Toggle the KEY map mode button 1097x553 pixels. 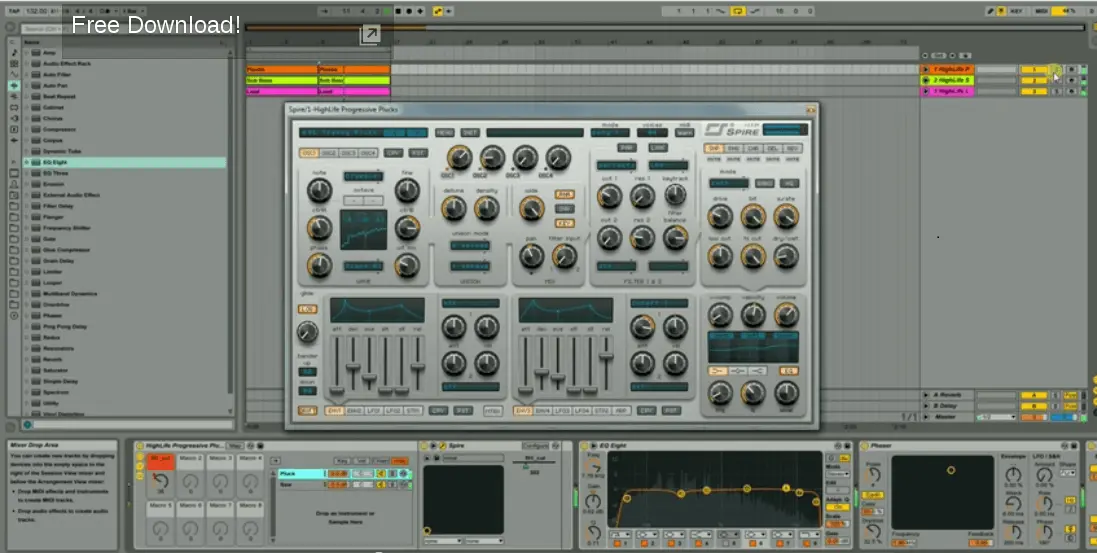(x=1016, y=11)
